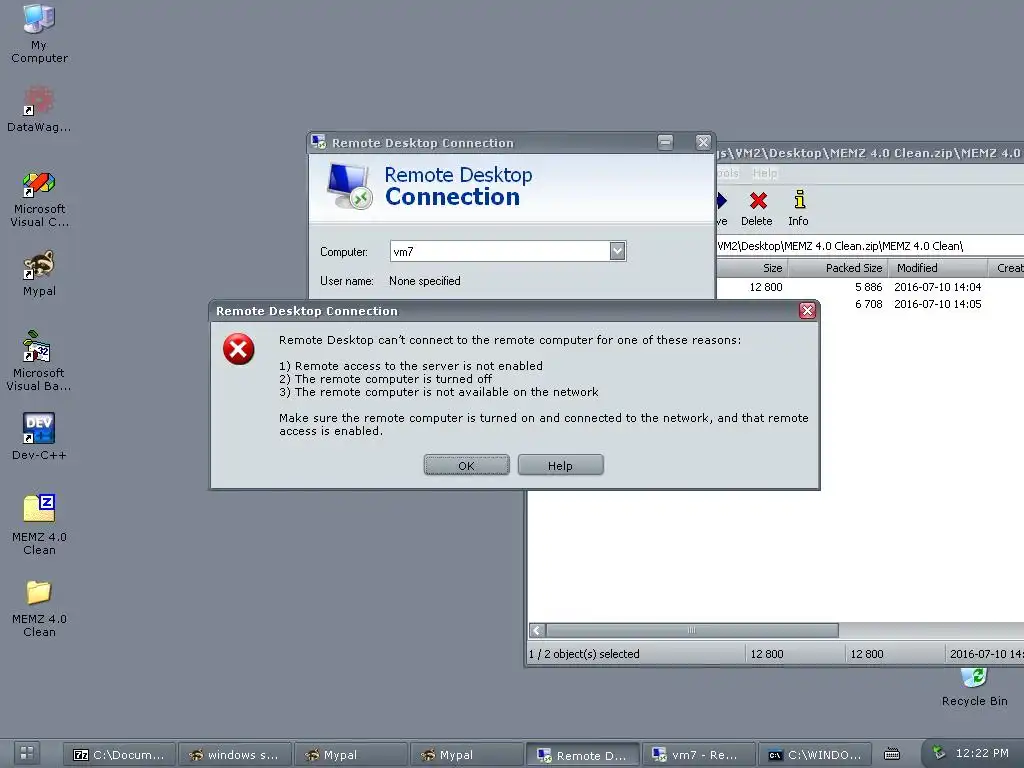
Task: Close the Remote Desktop error dialog
Action: [x=807, y=311]
